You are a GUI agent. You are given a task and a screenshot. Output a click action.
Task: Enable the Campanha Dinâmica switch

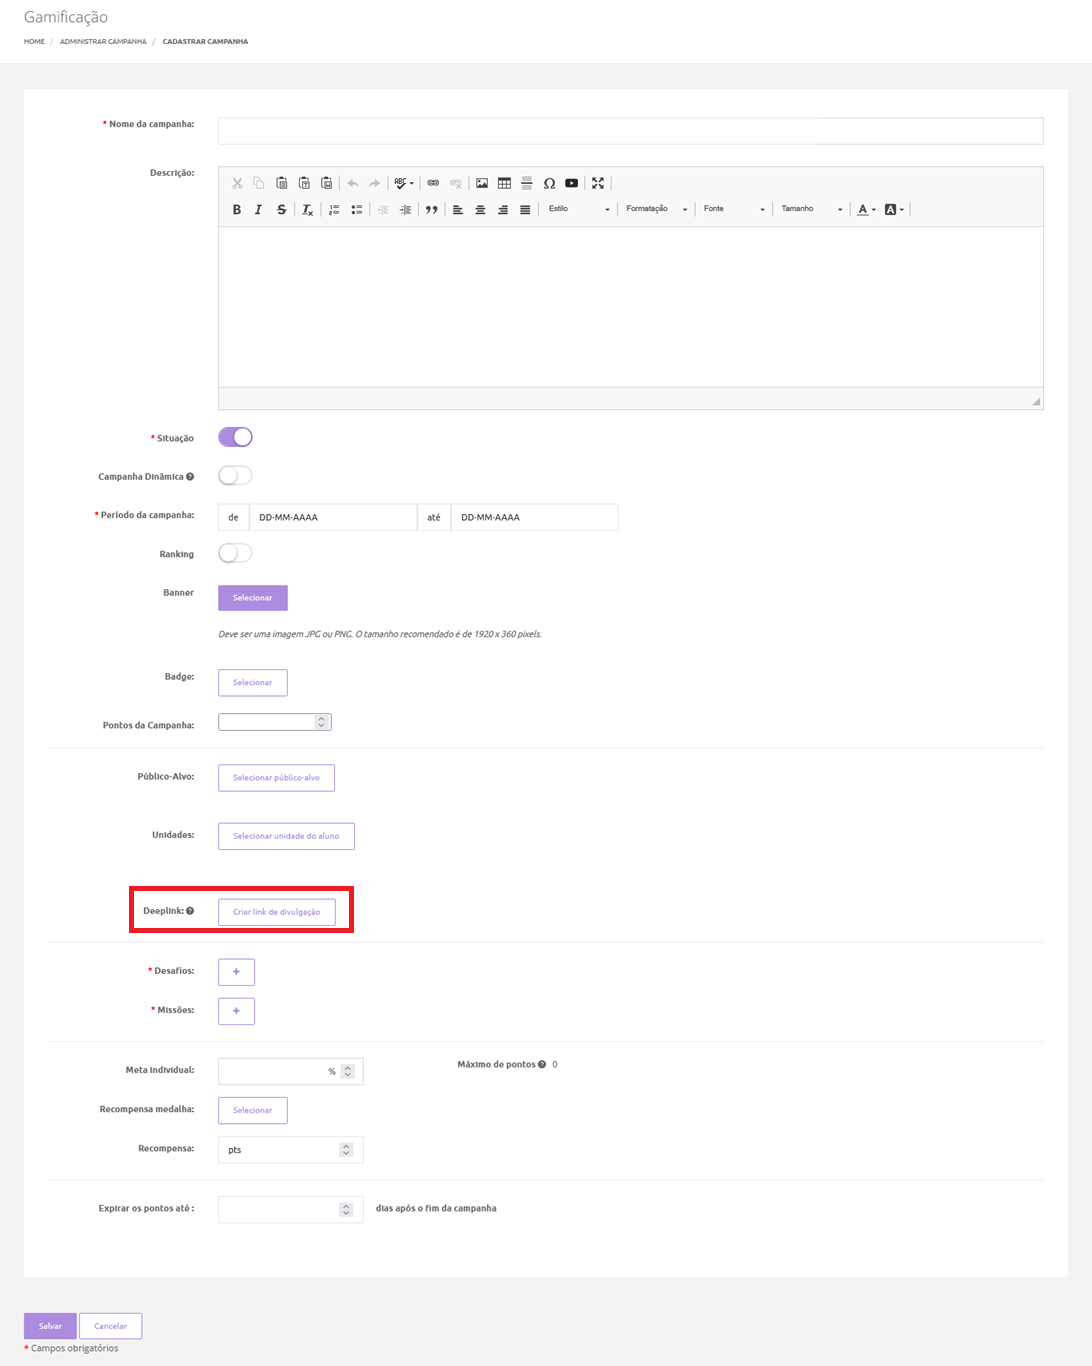(235, 476)
